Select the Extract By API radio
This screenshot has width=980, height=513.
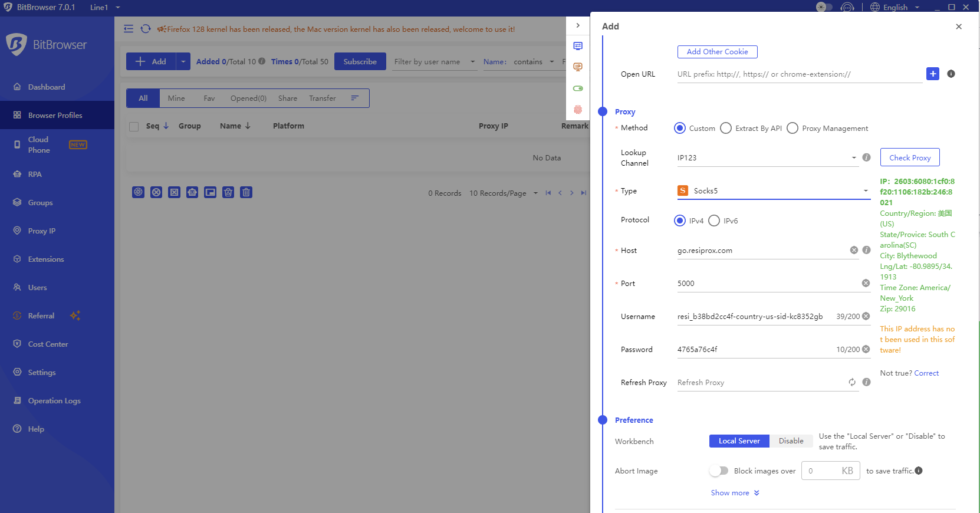pos(726,128)
